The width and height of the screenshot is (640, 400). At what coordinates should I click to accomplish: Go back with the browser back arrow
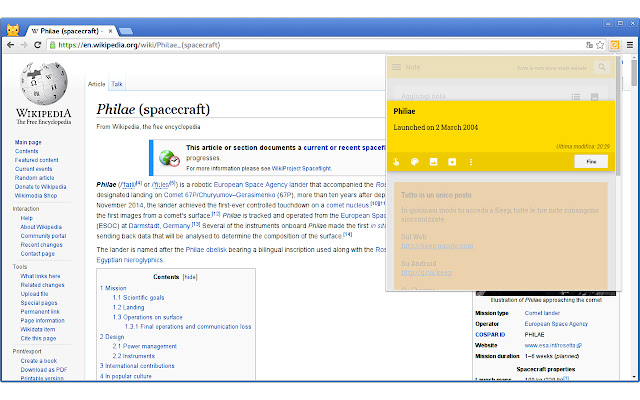10,44
